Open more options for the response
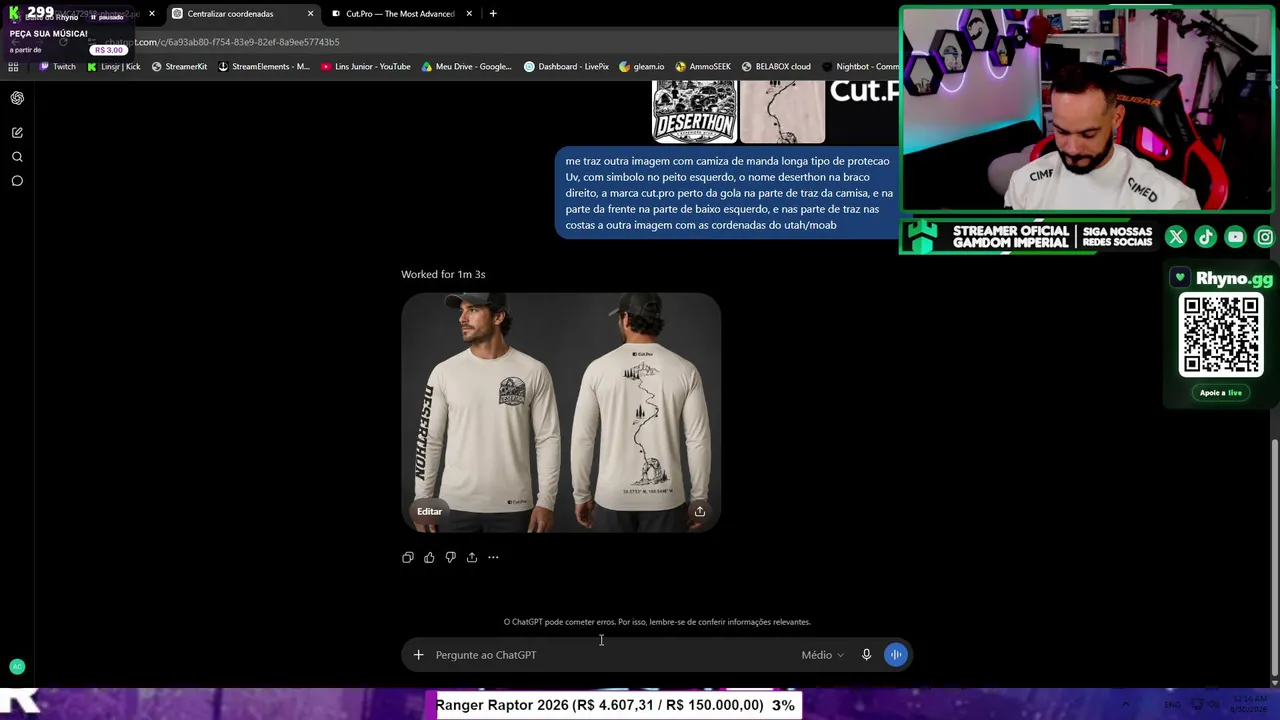The width and height of the screenshot is (1280, 720). click(493, 557)
